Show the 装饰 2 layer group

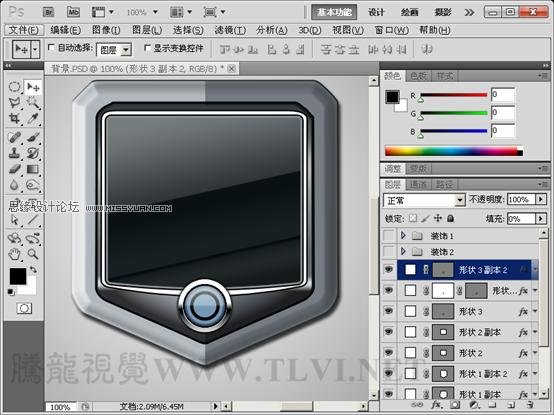[x=389, y=251]
